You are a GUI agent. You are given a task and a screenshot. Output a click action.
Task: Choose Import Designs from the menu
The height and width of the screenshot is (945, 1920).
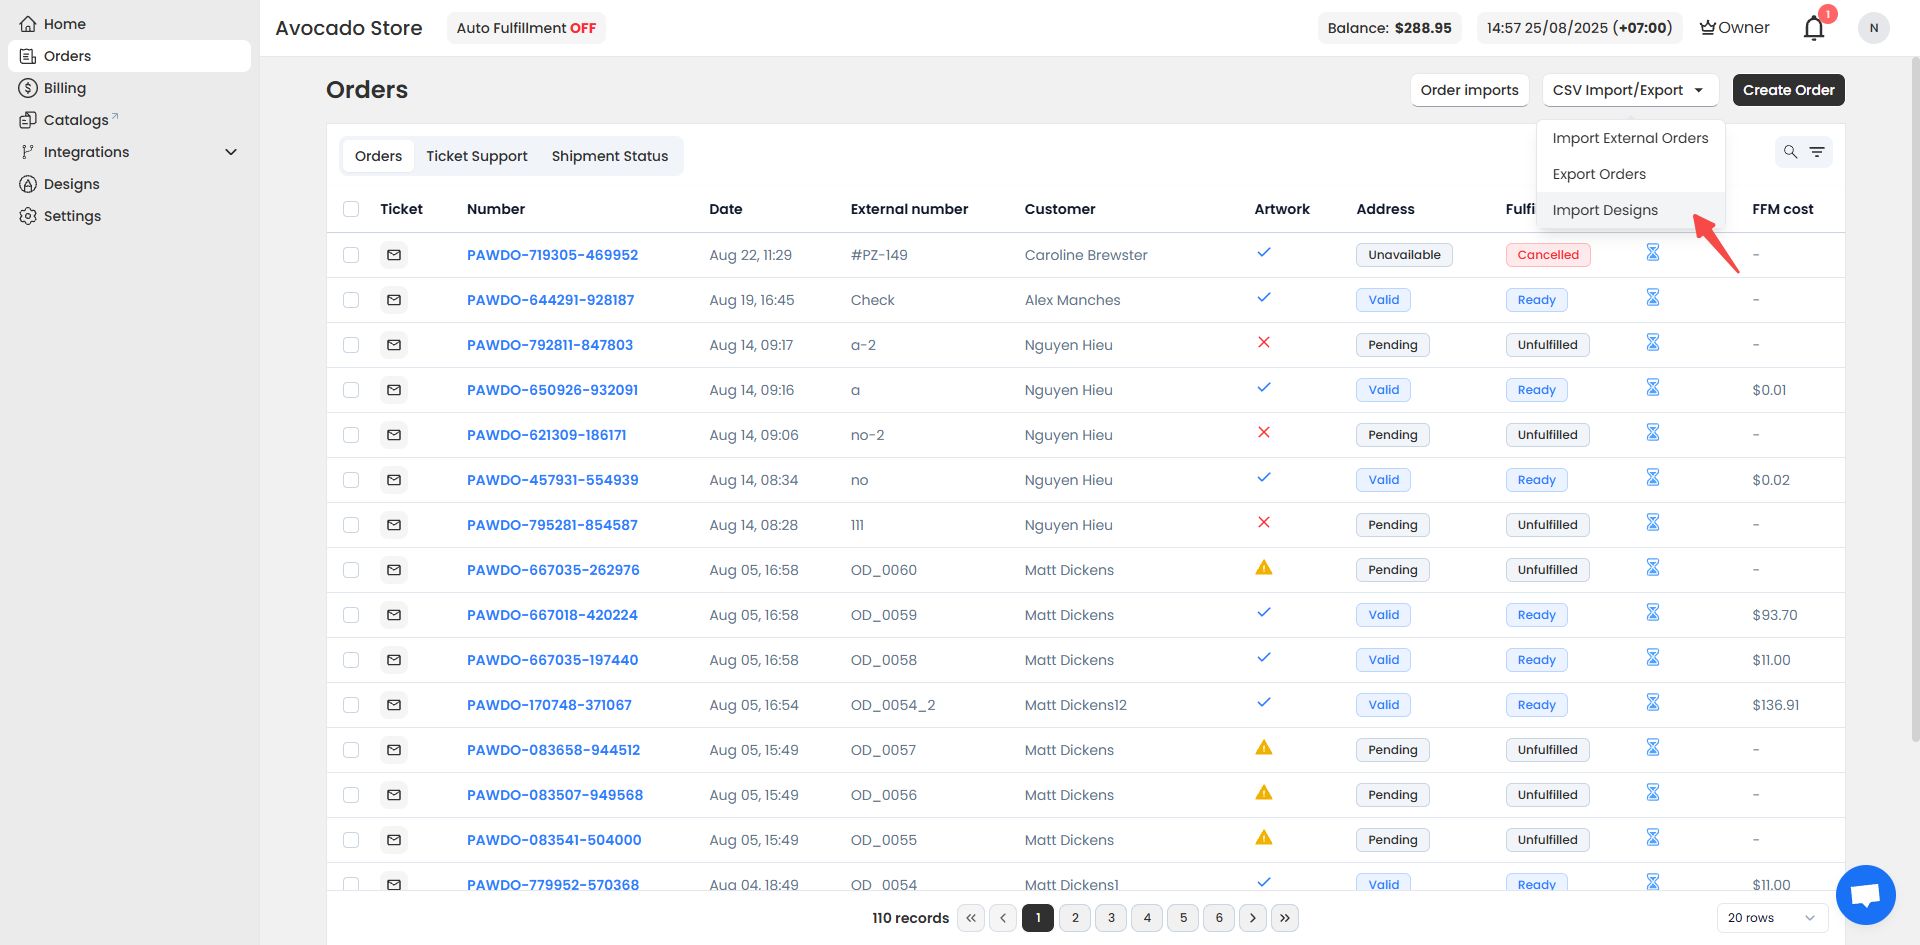coord(1604,210)
